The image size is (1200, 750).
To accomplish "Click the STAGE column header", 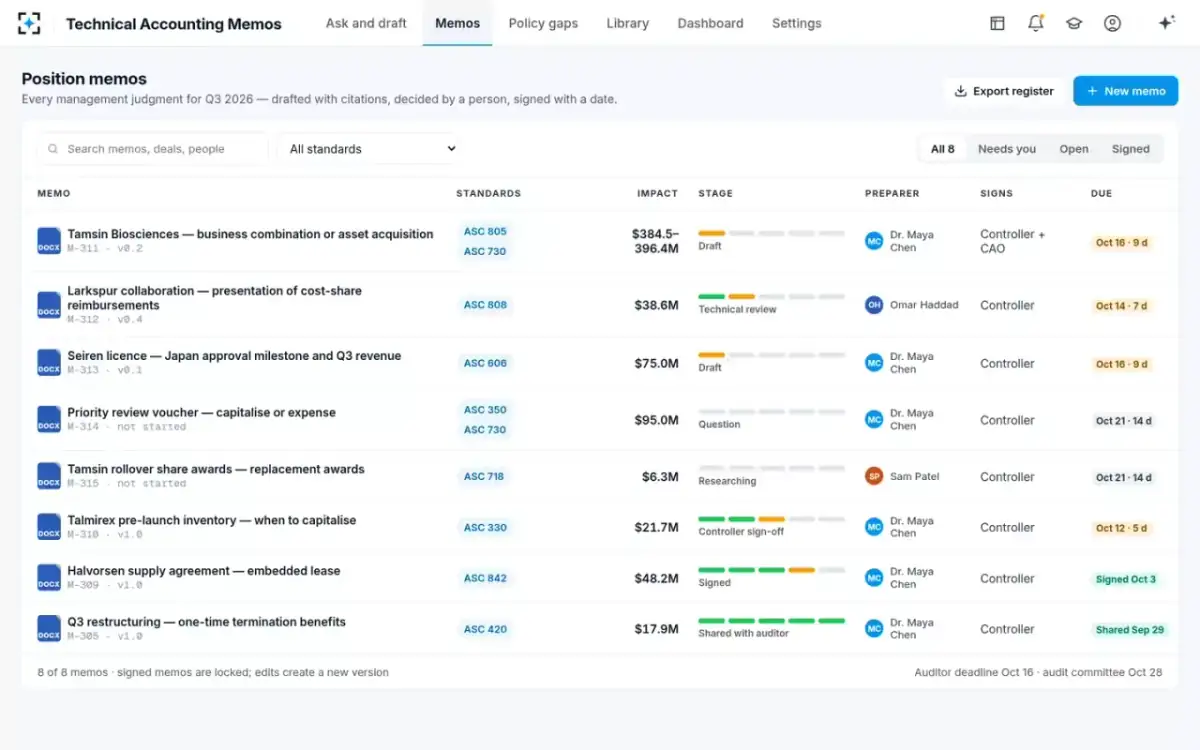I will tap(715, 193).
